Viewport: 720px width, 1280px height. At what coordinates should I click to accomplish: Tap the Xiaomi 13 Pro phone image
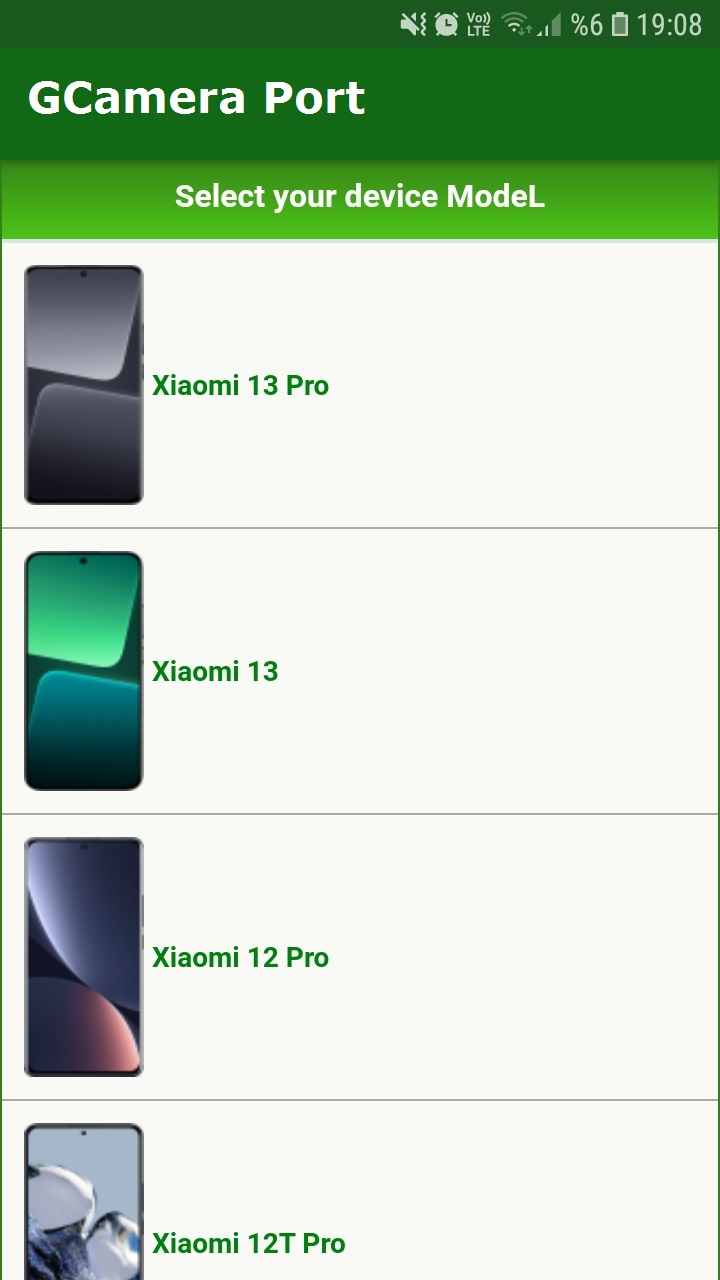tap(84, 385)
